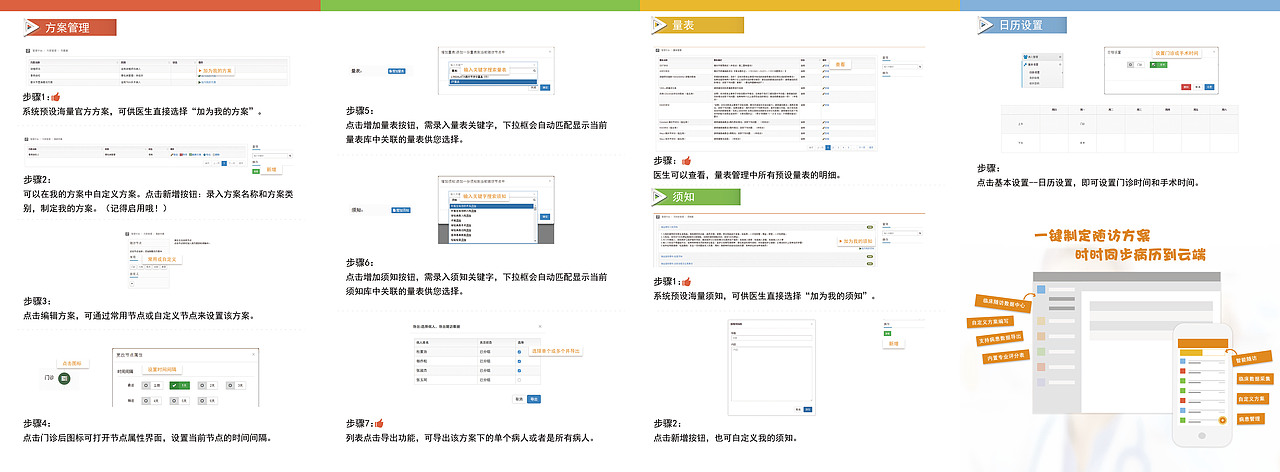Click the current page number in my-plans pagination
Viewport: 1280px width, 472px height.
click(x=224, y=163)
